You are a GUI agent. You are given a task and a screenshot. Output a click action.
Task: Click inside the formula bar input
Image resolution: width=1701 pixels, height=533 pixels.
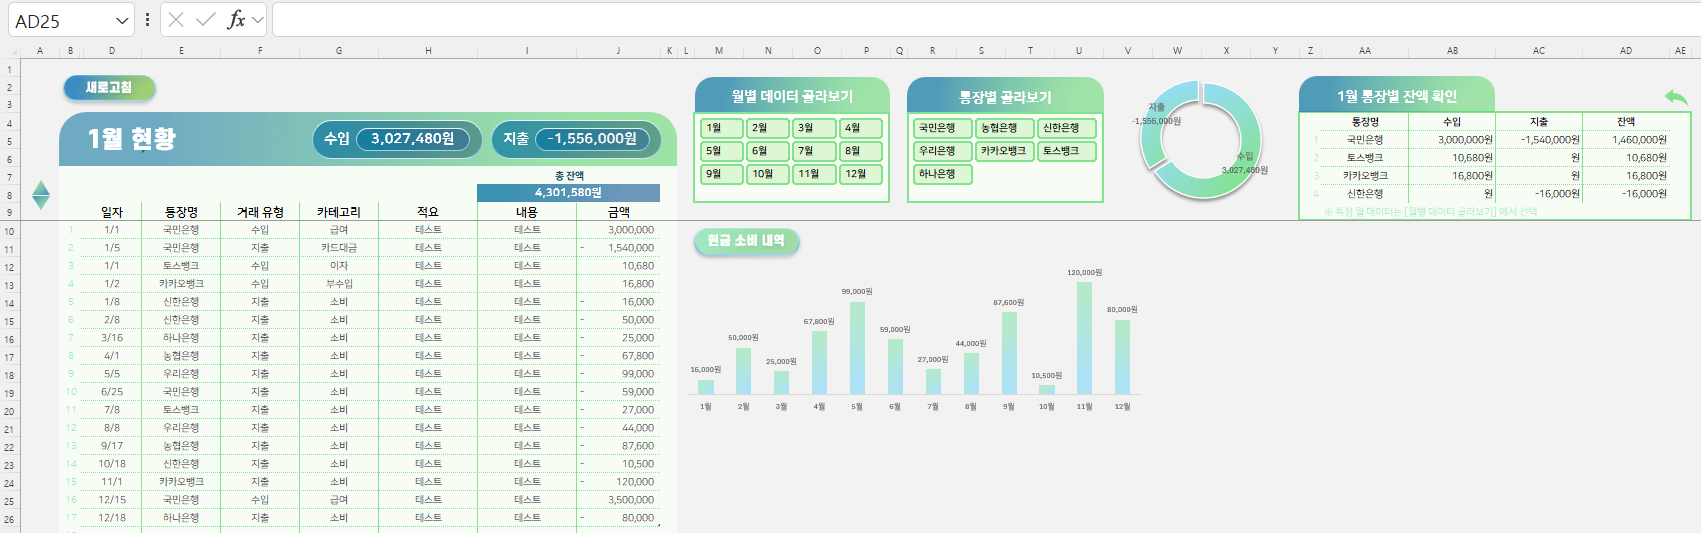[x=980, y=20]
